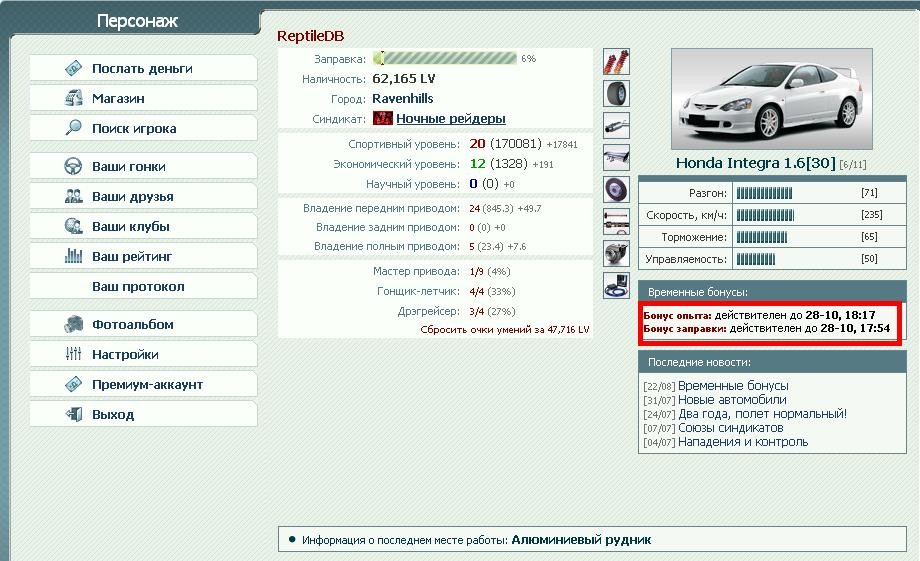Click the Персонаж header tab
This screenshot has height=561, width=920.
click(137, 21)
